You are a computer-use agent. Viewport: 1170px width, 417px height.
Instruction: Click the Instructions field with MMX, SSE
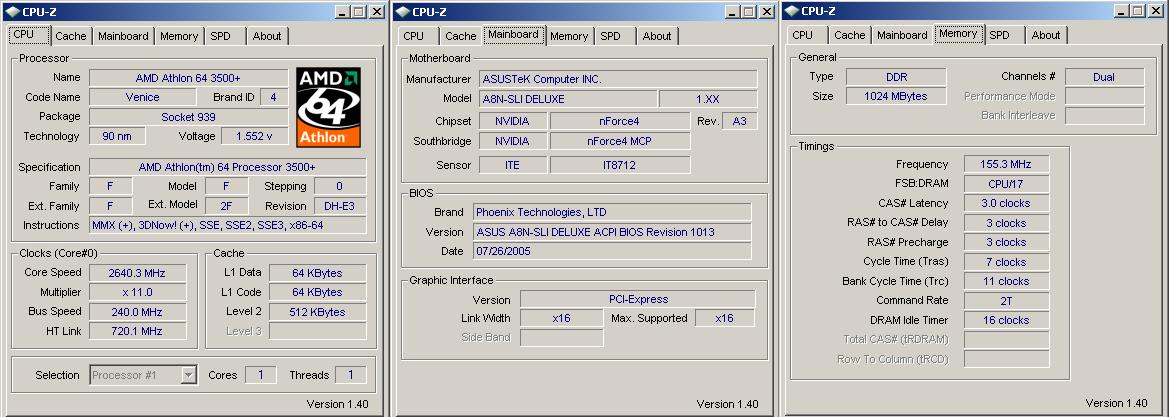[x=228, y=225]
